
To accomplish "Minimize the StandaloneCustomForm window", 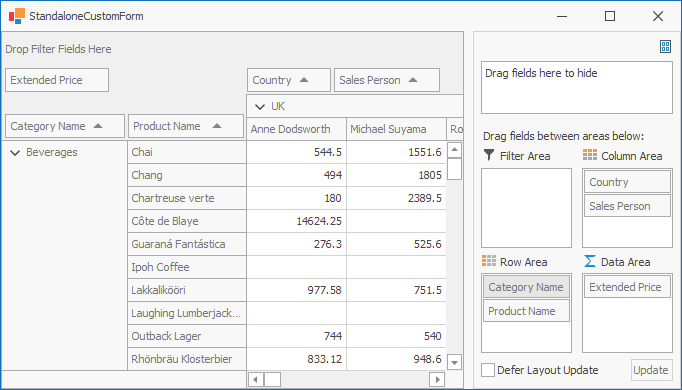I will [x=562, y=16].
